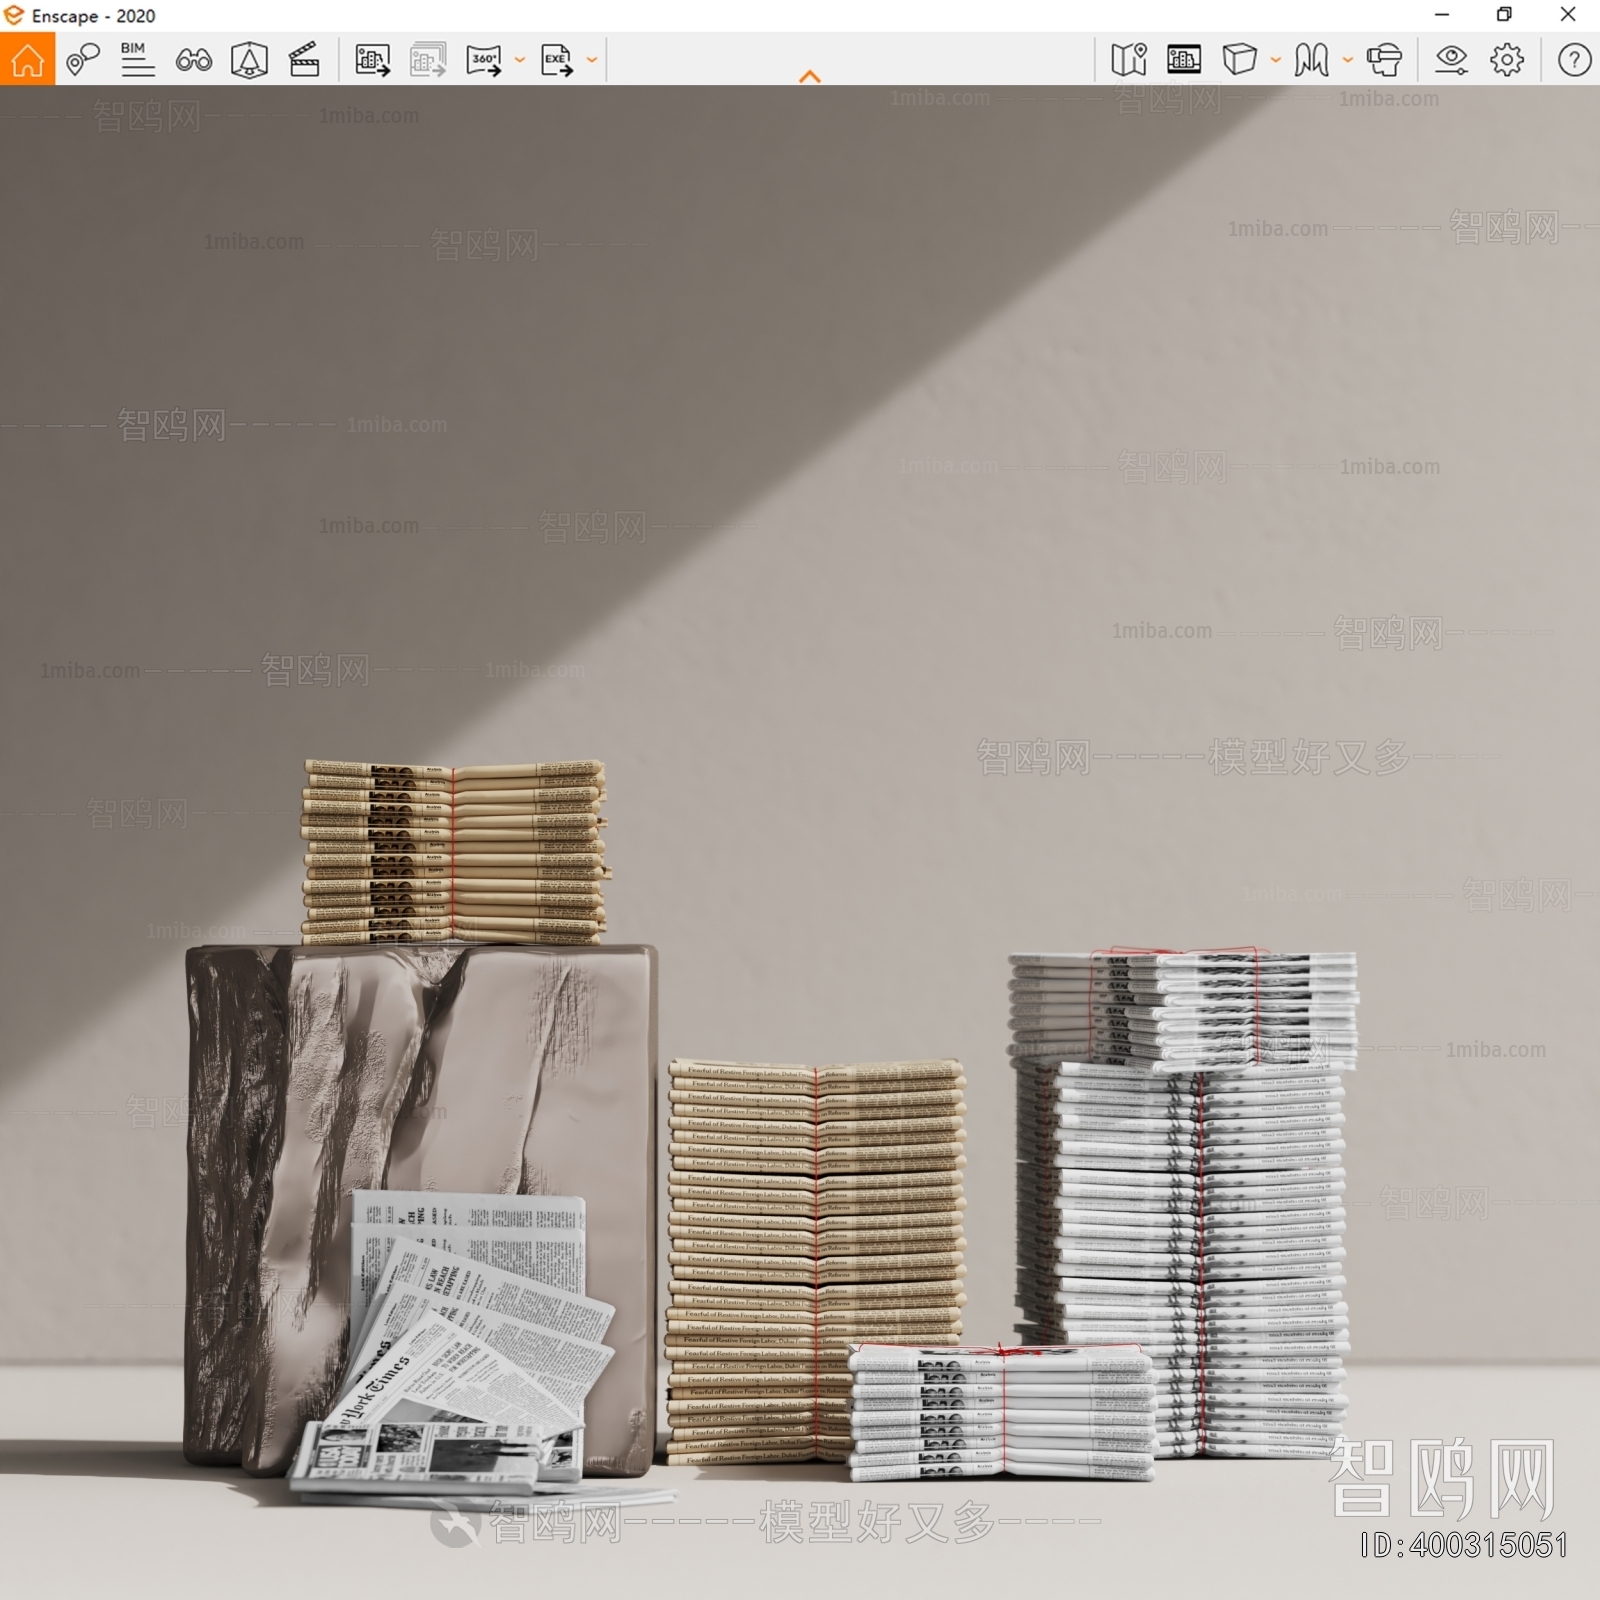Render a 360° panorama
Screen dimensions: 1600x1600
(484, 62)
